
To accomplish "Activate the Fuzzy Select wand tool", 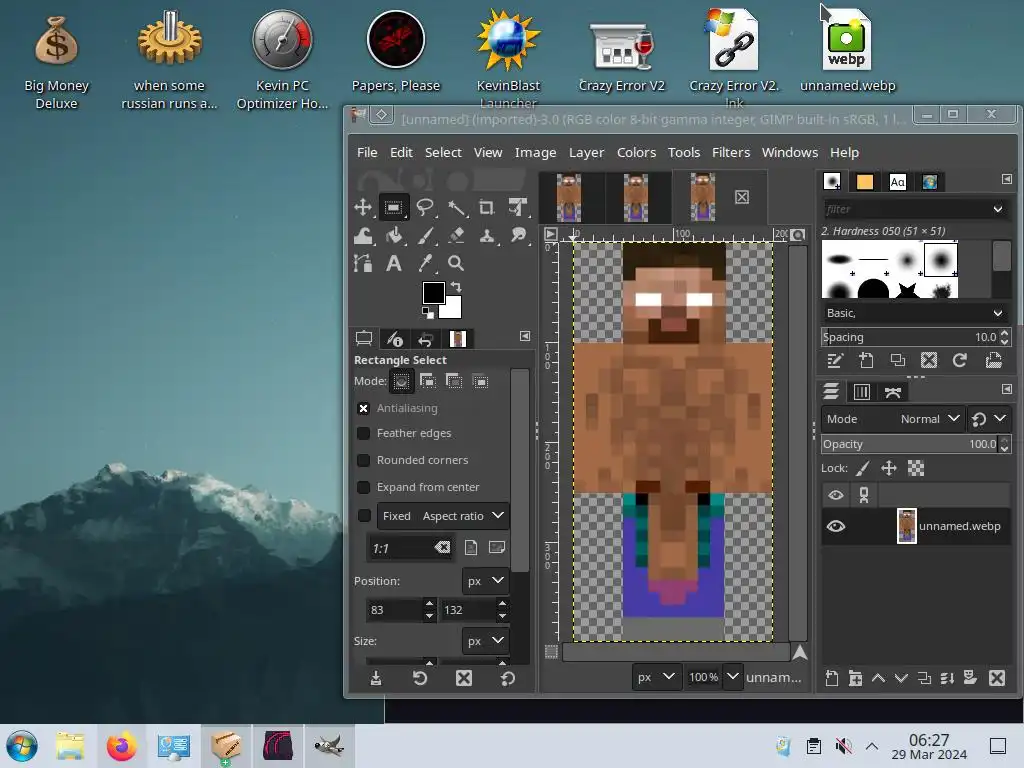I will tap(456, 208).
